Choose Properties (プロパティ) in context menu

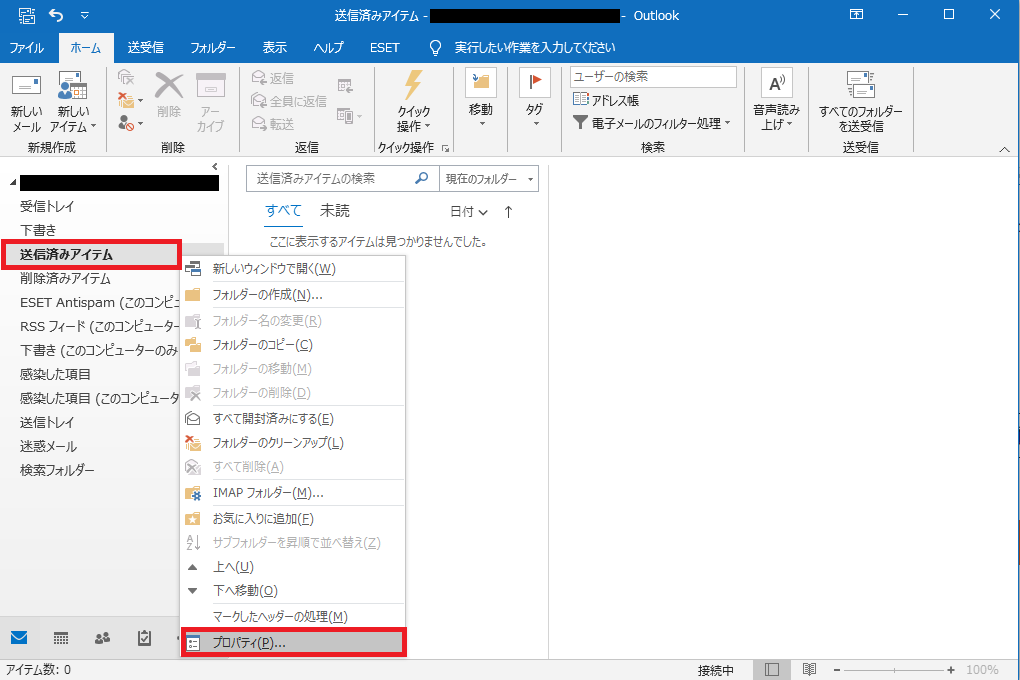click(x=293, y=642)
